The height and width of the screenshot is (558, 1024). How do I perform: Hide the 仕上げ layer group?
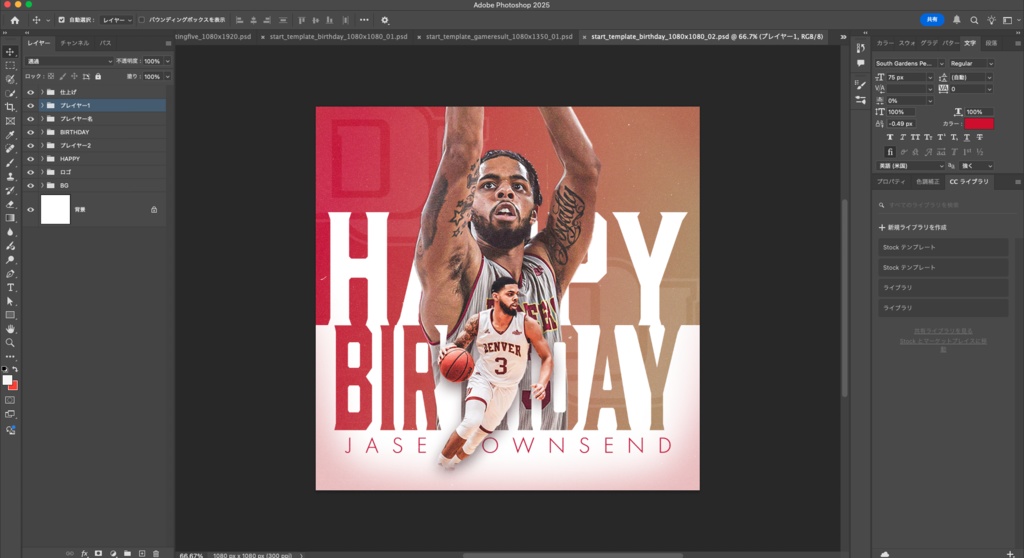coord(30,92)
